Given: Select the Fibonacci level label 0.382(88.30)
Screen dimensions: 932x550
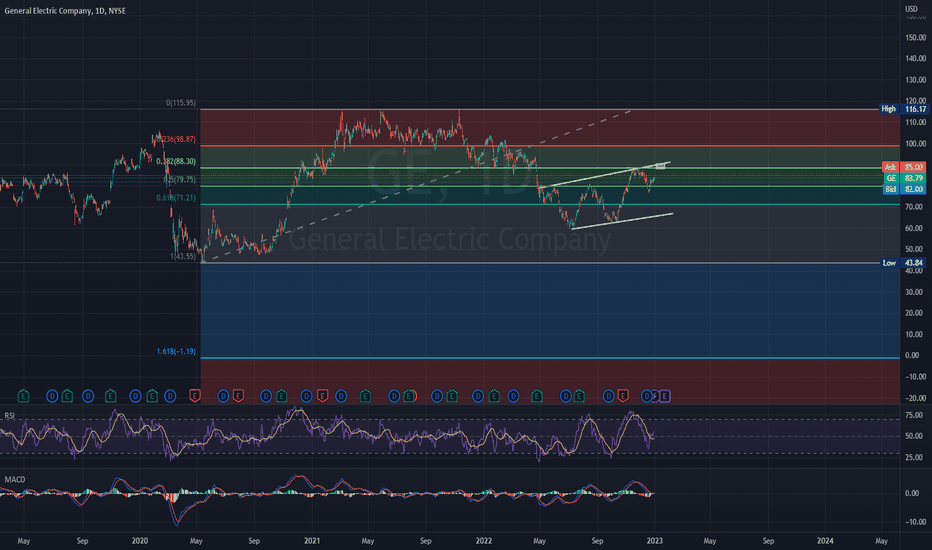Looking at the screenshot, I should tap(176, 162).
